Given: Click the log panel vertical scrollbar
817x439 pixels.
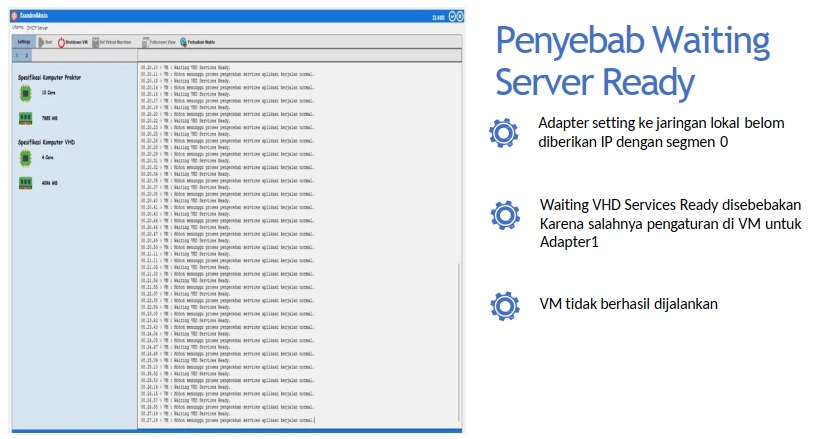Looking at the screenshot, I should click(459, 341).
